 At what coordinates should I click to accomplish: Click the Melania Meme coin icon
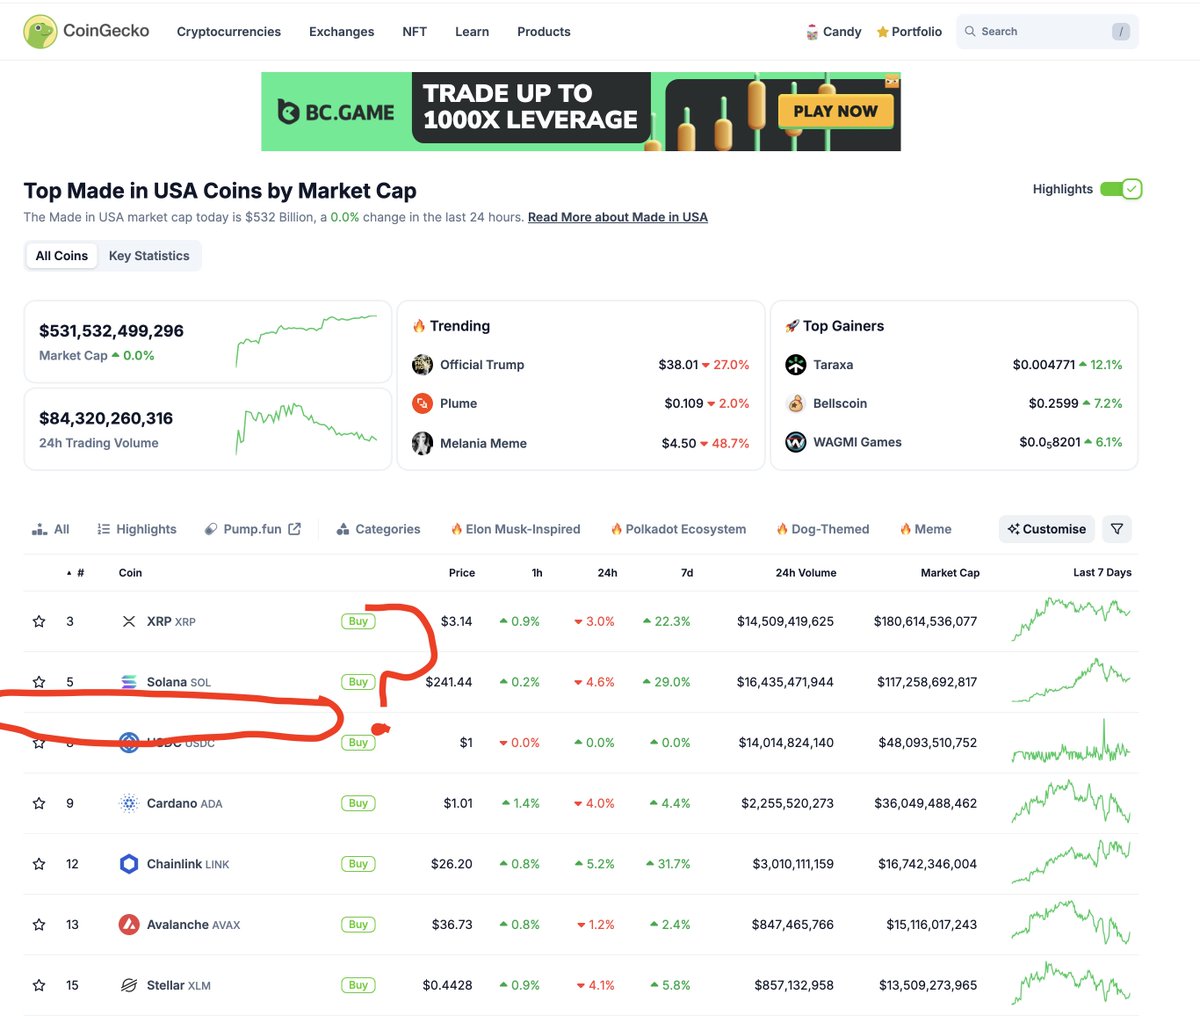pyautogui.click(x=422, y=443)
